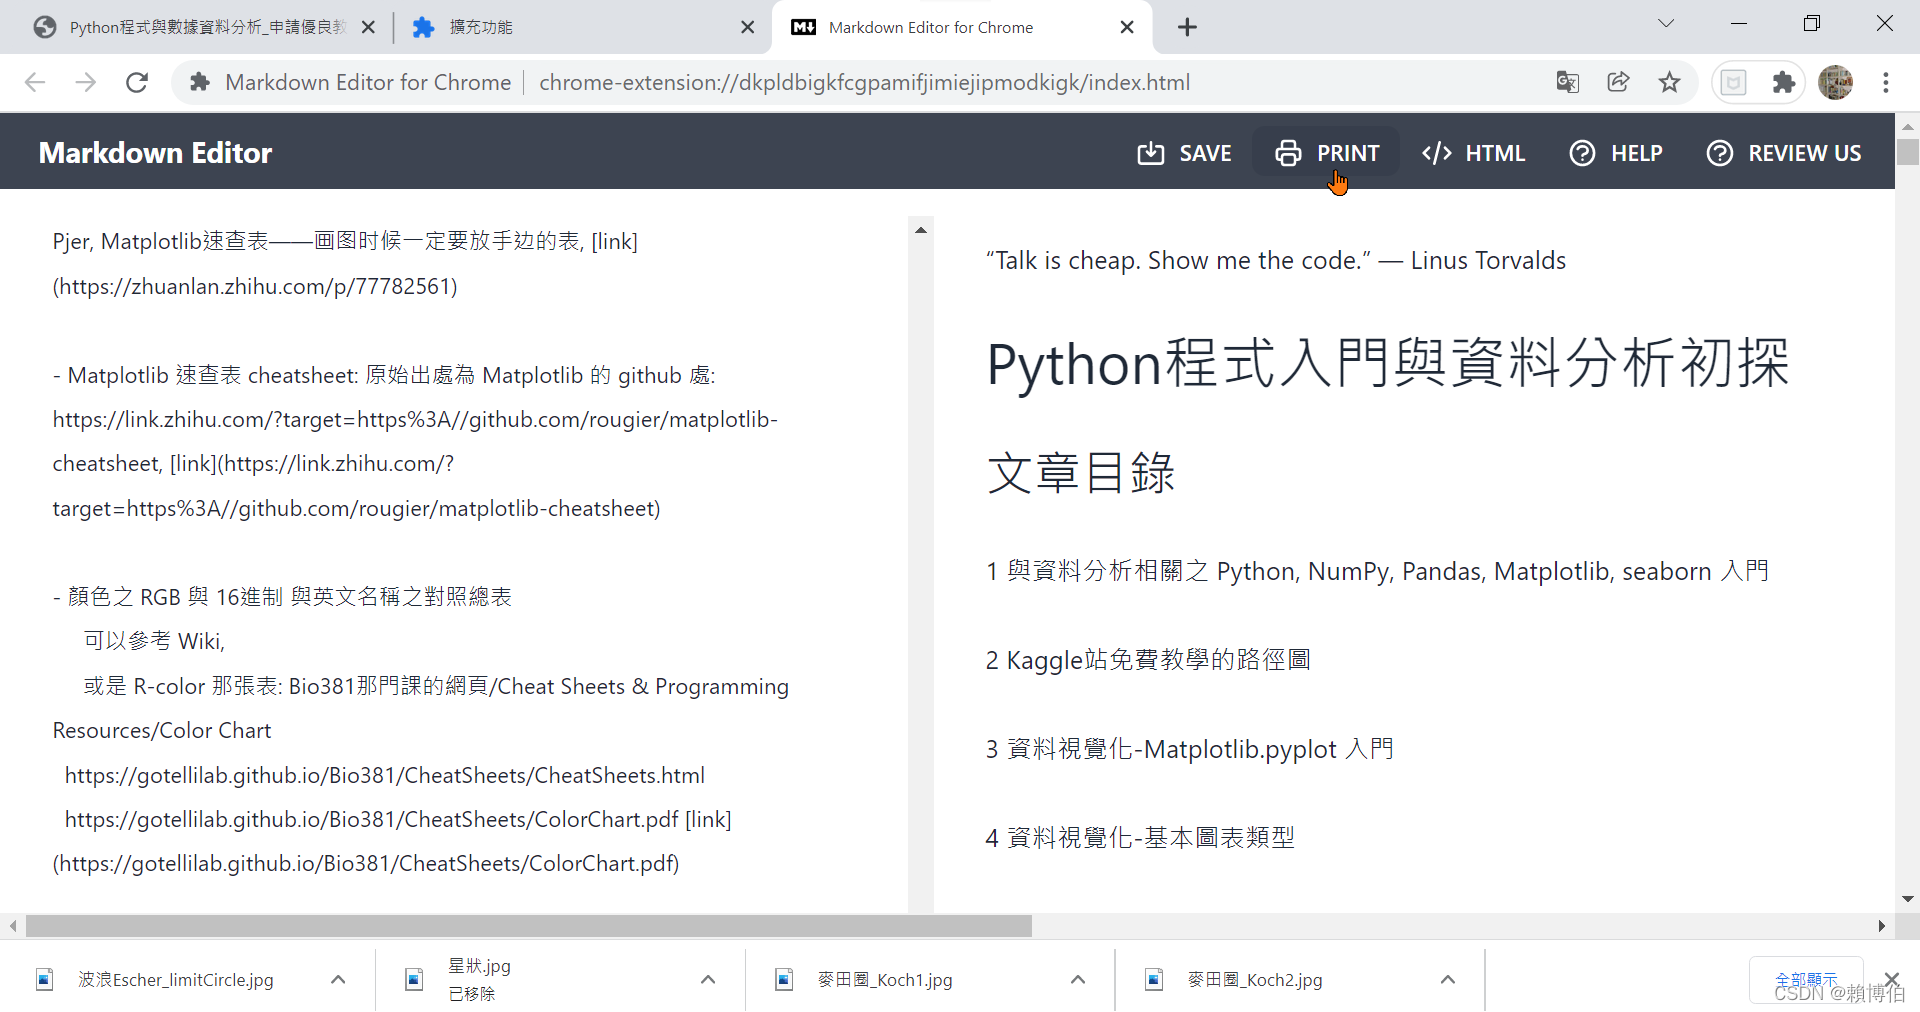This screenshot has height=1012, width=1920.
Task: Expand options for 星狀.jpg download
Action: 708,979
